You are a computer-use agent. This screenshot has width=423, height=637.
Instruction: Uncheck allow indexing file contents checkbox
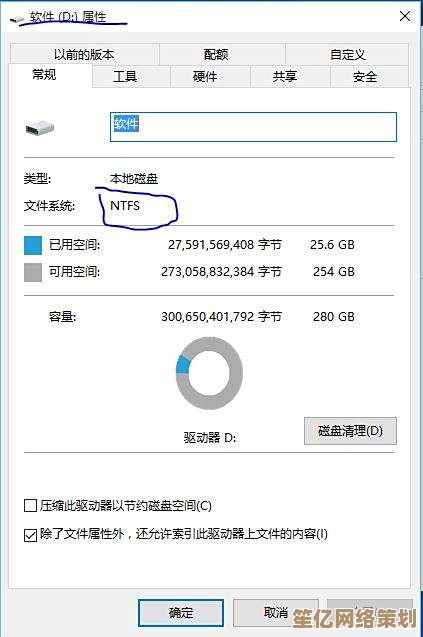30,535
